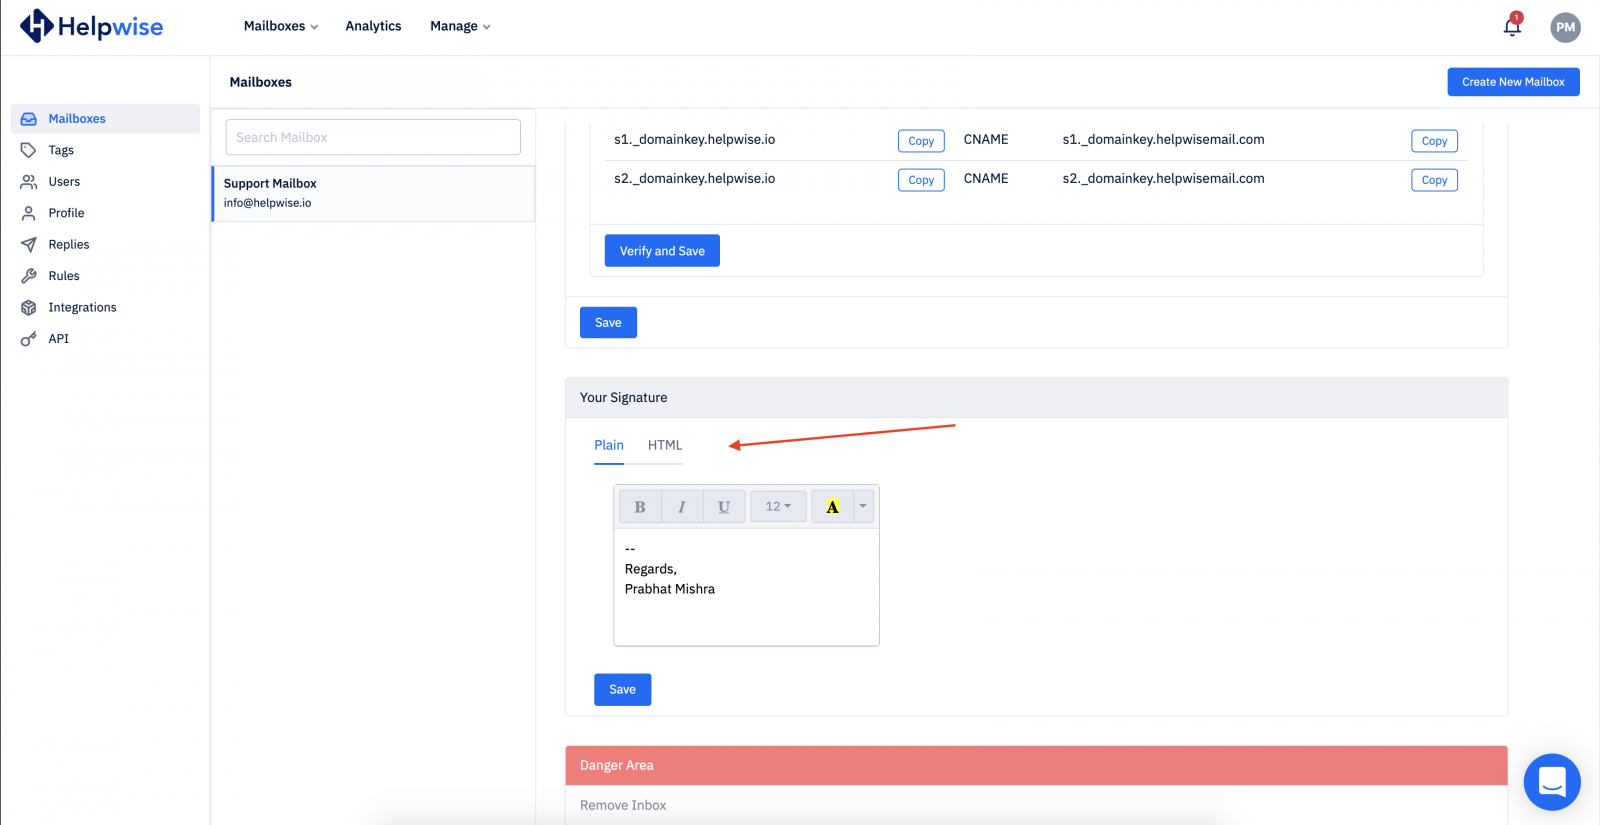Copy s2._domainkey.helpwisemail.com value

(1434, 180)
